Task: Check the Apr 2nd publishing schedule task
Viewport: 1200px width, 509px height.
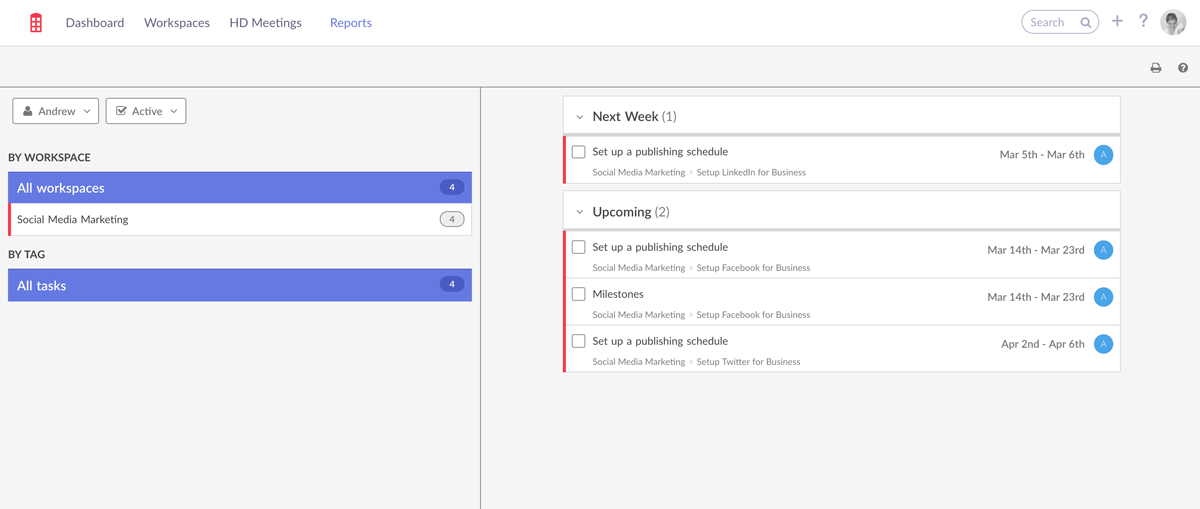Action: (x=578, y=341)
